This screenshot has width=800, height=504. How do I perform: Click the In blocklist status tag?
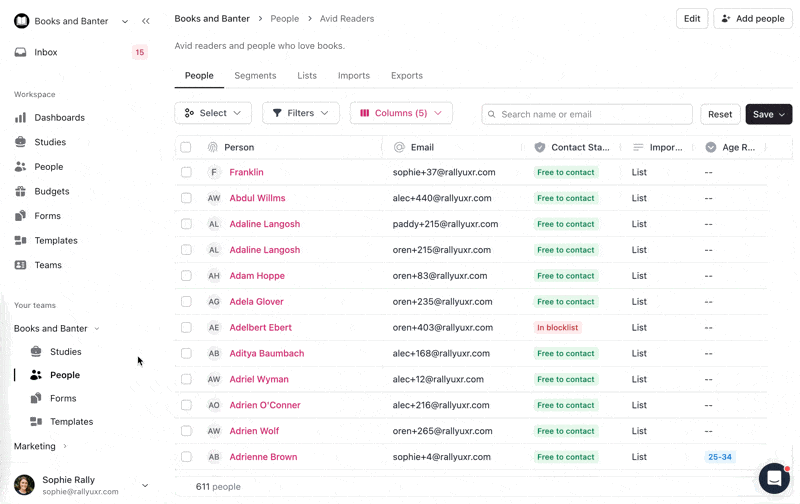557,327
